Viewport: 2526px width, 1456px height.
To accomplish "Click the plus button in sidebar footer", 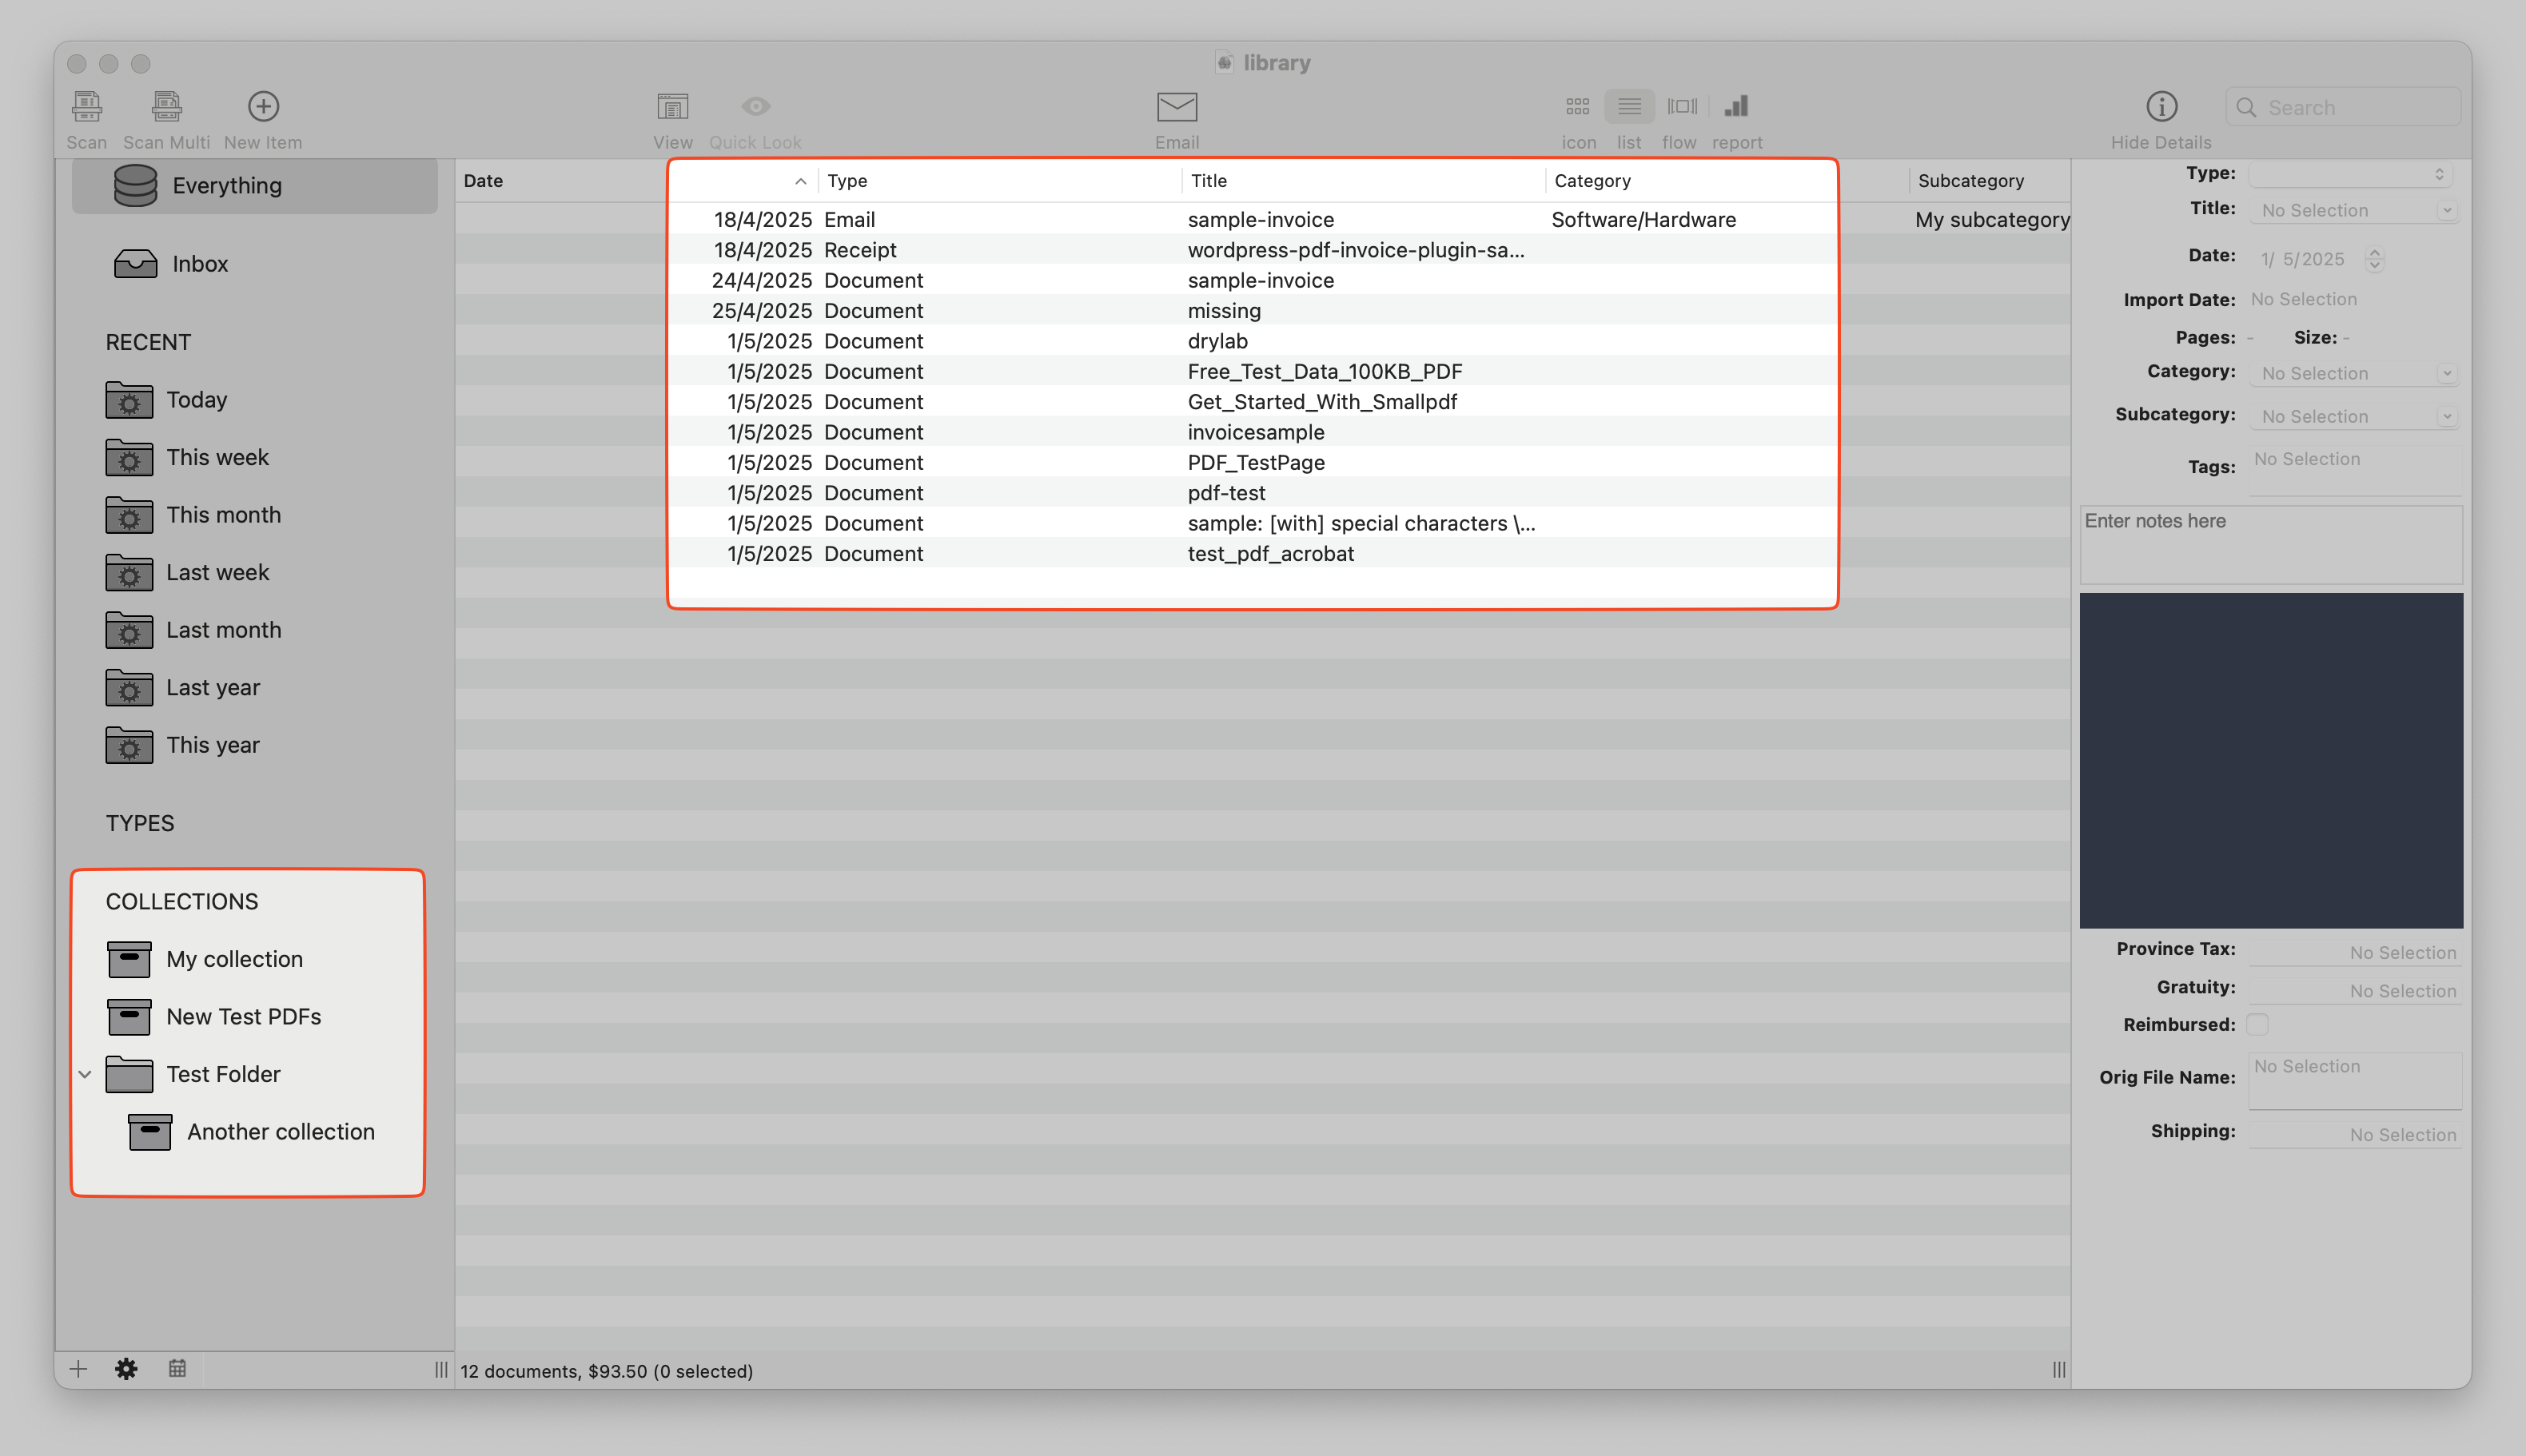I will click(78, 1369).
